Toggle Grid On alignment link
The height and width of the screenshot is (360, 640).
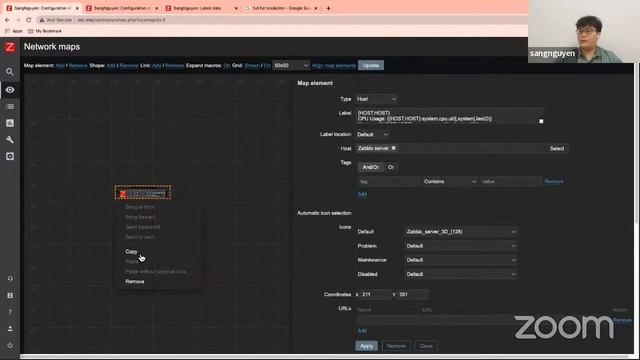267,65
